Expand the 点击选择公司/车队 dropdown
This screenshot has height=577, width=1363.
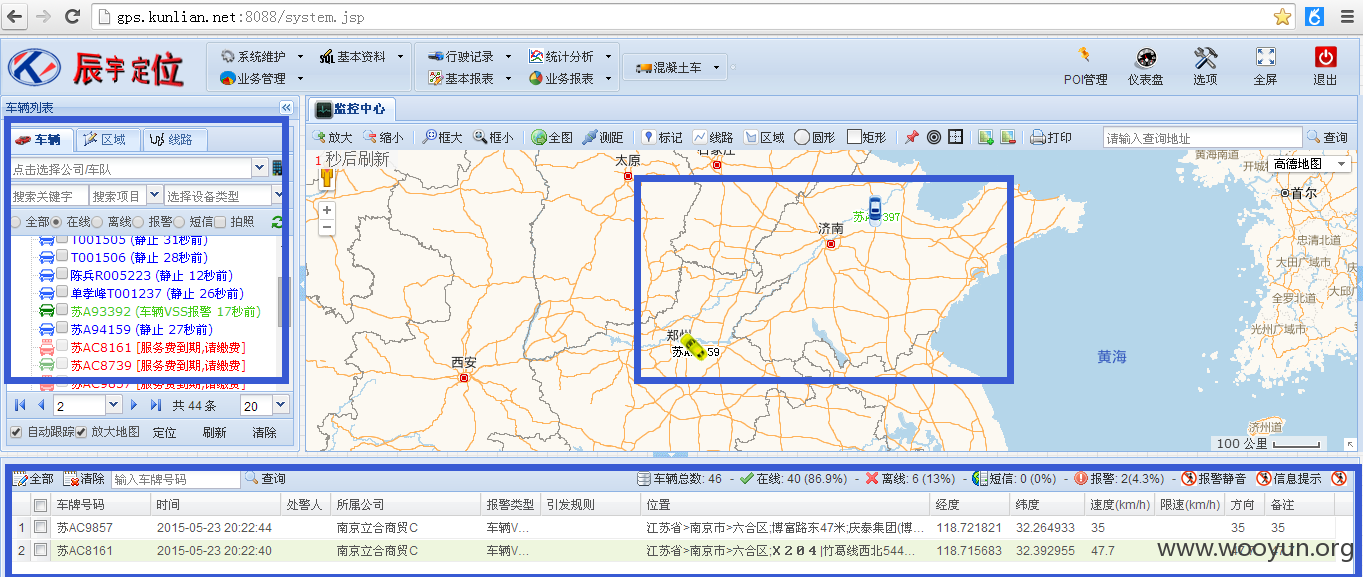click(x=260, y=168)
